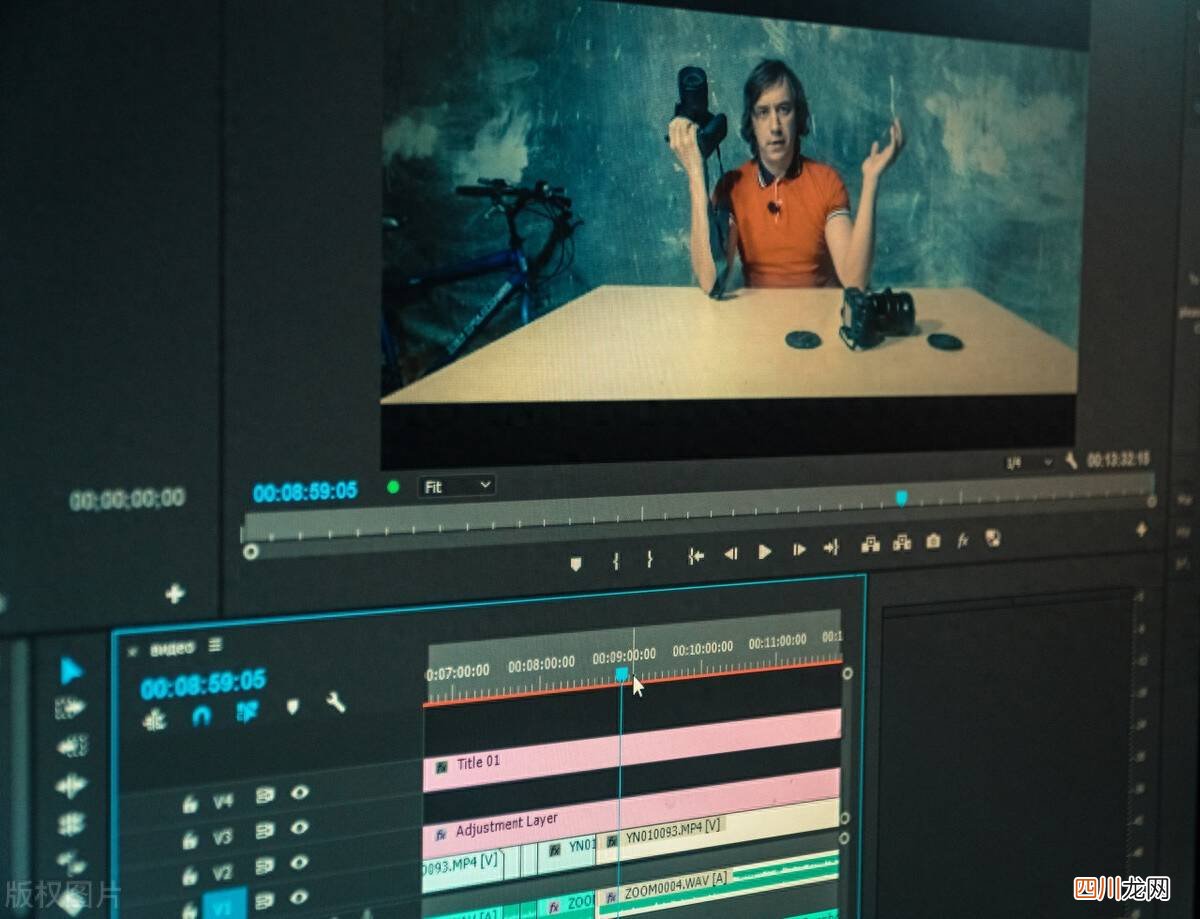Jump to the Out point
1200x919 pixels.
(x=831, y=547)
